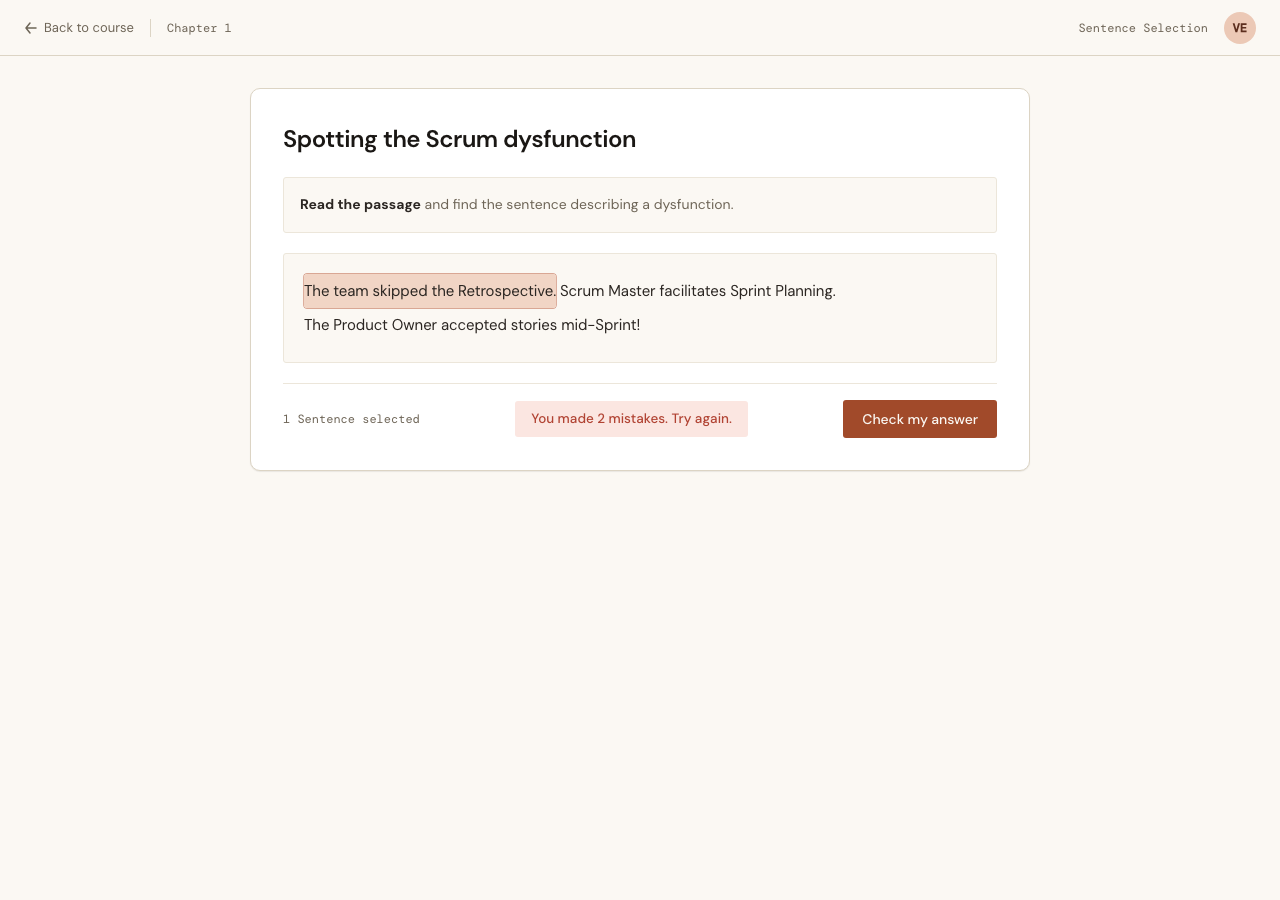Click the "You made 2 mistakes" message
The width and height of the screenshot is (1280, 900).
(631, 419)
